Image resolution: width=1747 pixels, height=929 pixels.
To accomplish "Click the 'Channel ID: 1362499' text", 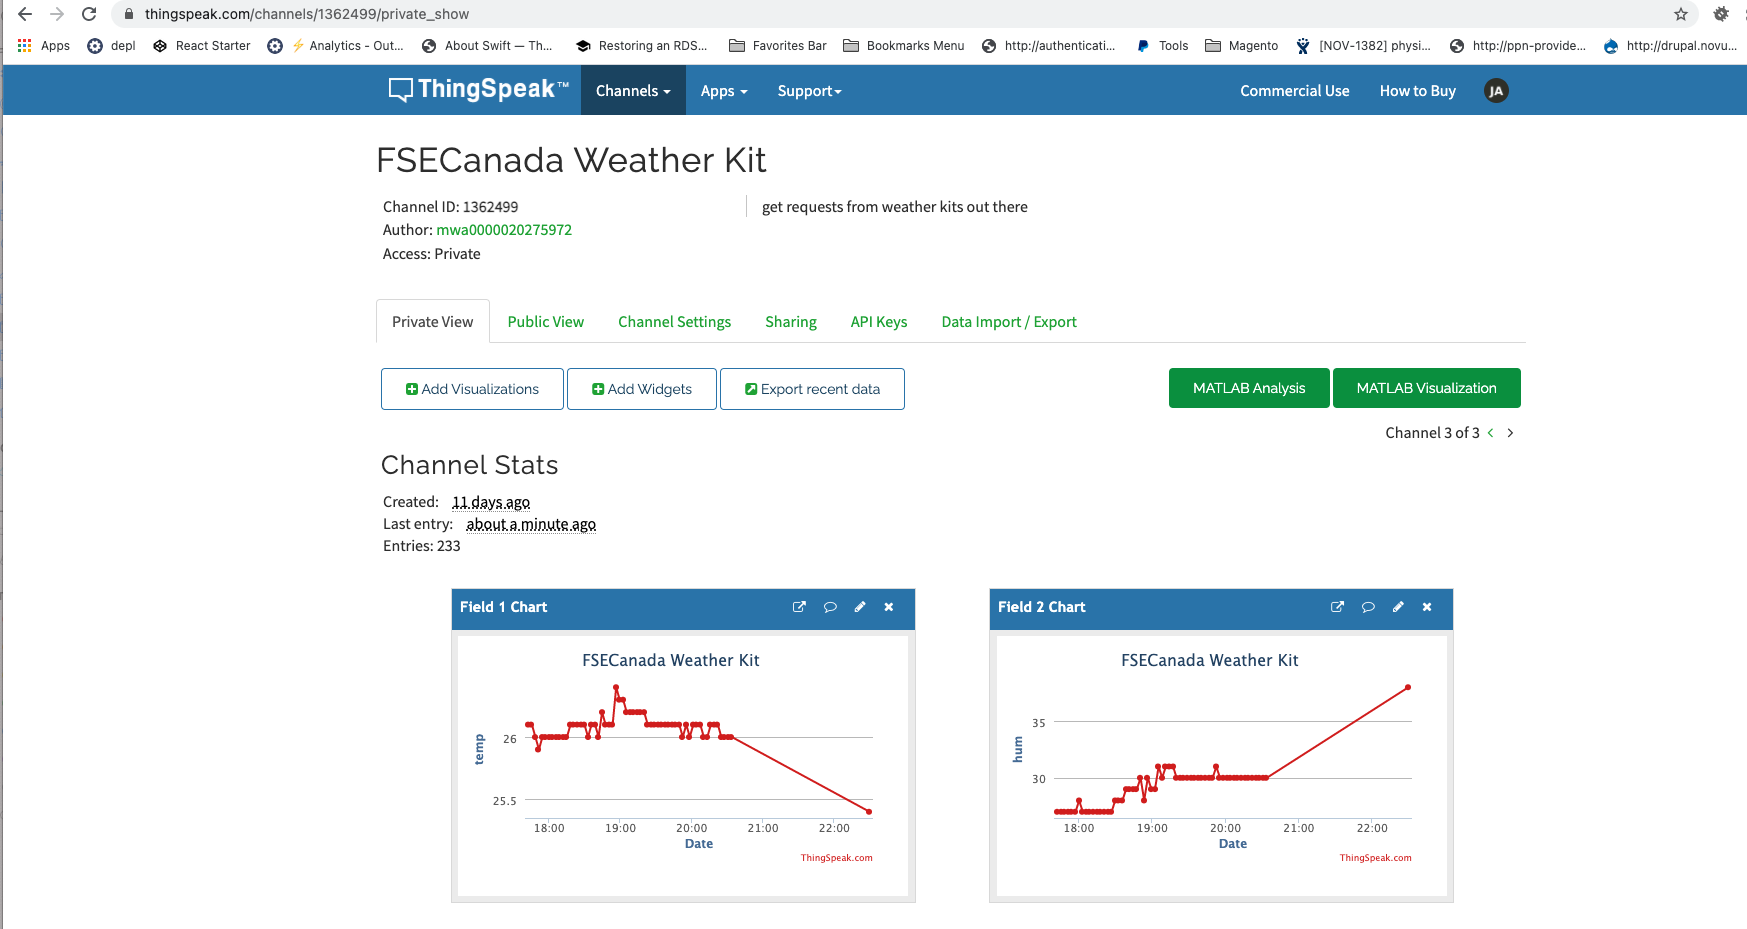I will click(x=451, y=207).
